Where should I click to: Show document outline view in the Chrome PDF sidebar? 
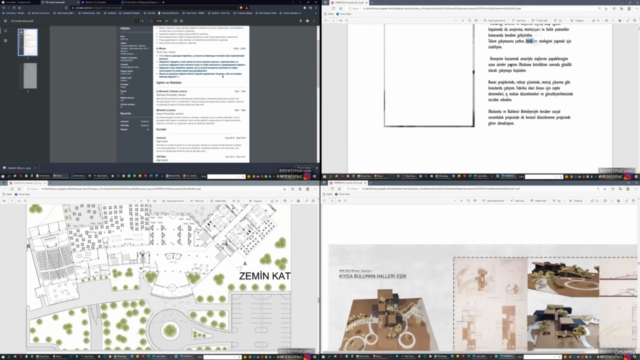5,40
